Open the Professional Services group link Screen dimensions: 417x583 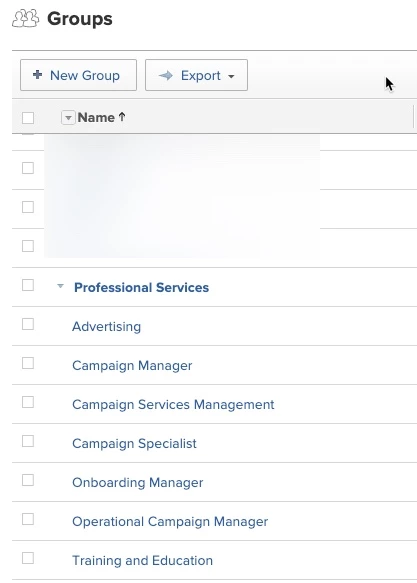point(141,287)
